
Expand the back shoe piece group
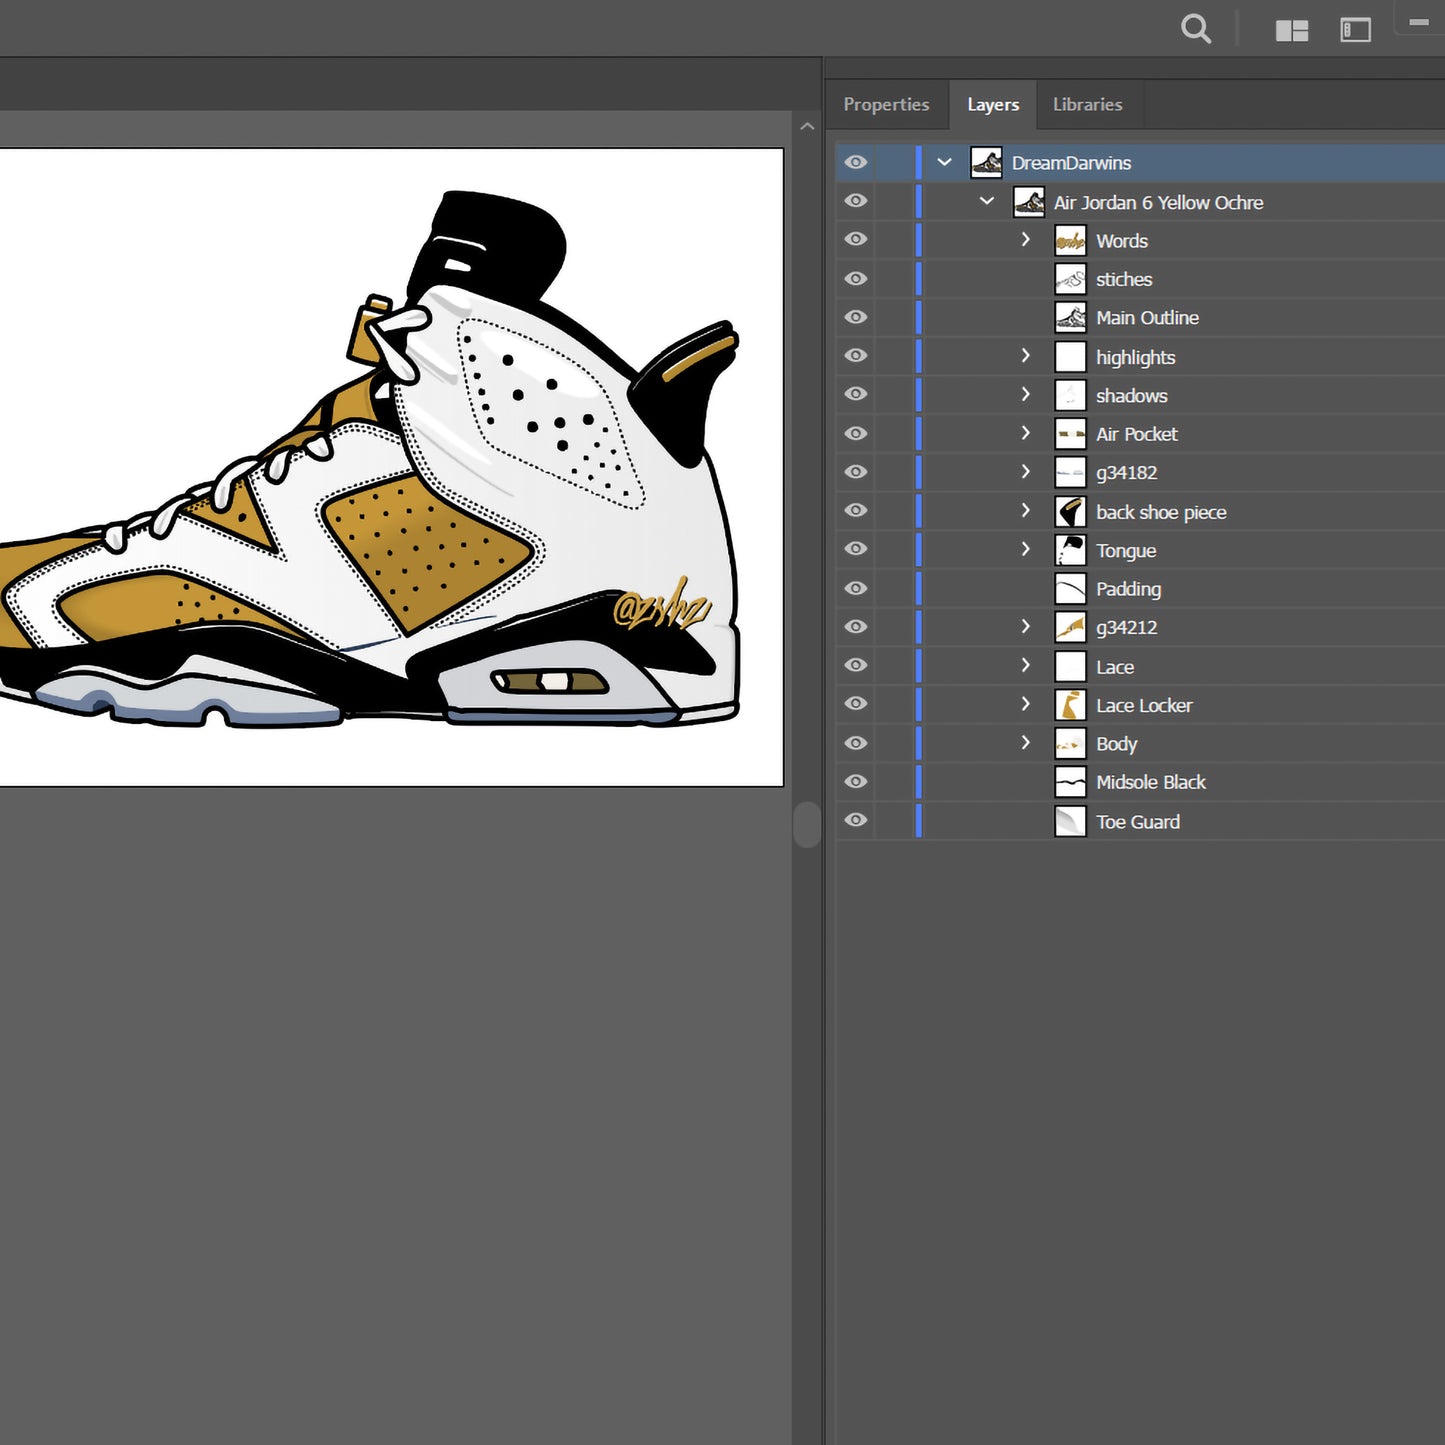pyautogui.click(x=1025, y=510)
